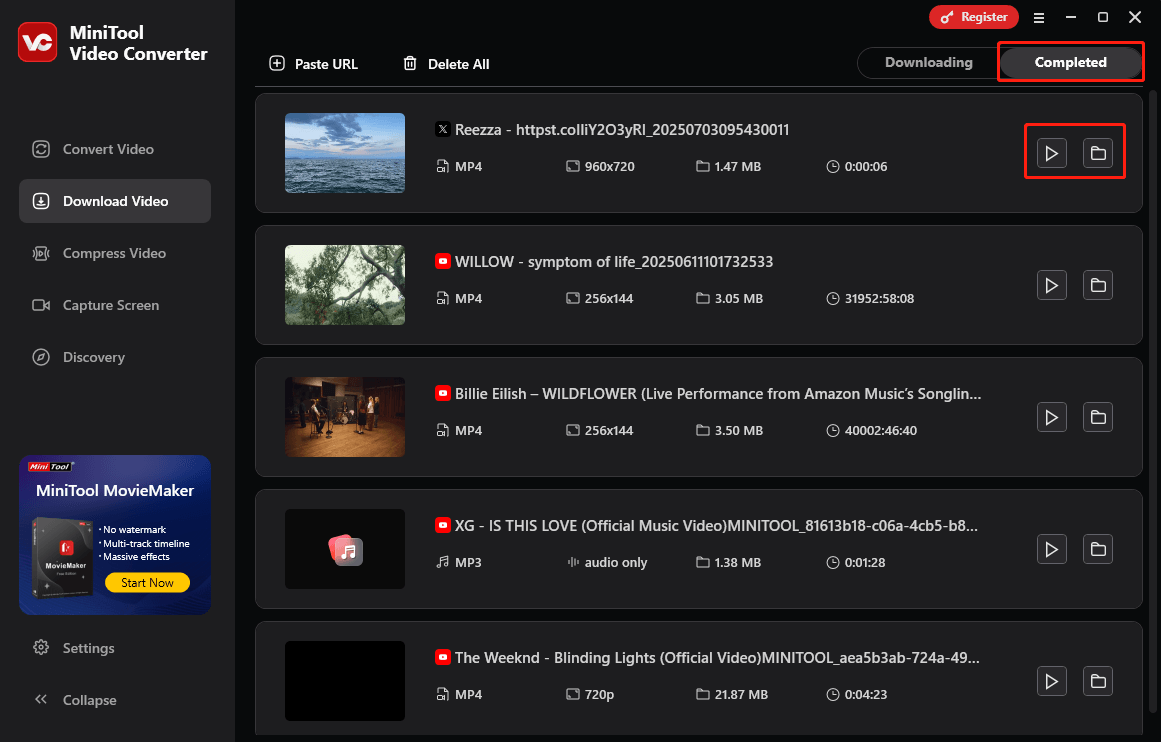Click the '0:04:23' duration
Viewport: 1161px width, 742px height.
866,694
